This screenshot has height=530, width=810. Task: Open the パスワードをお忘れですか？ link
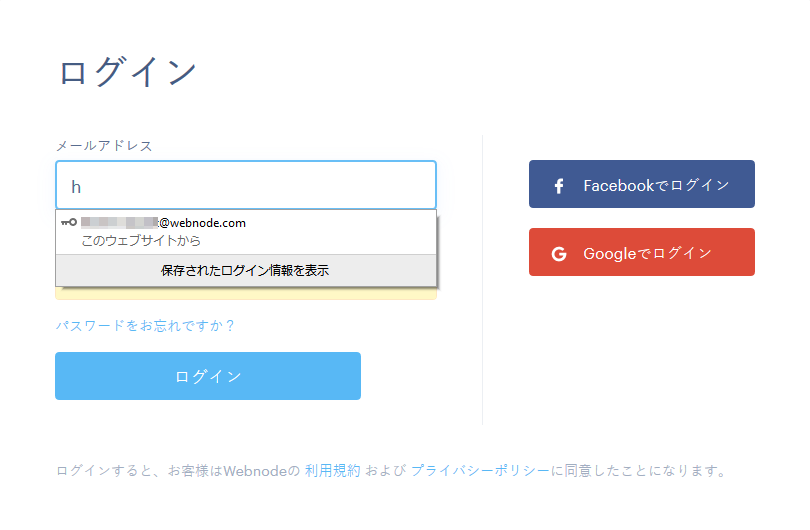click(146, 326)
